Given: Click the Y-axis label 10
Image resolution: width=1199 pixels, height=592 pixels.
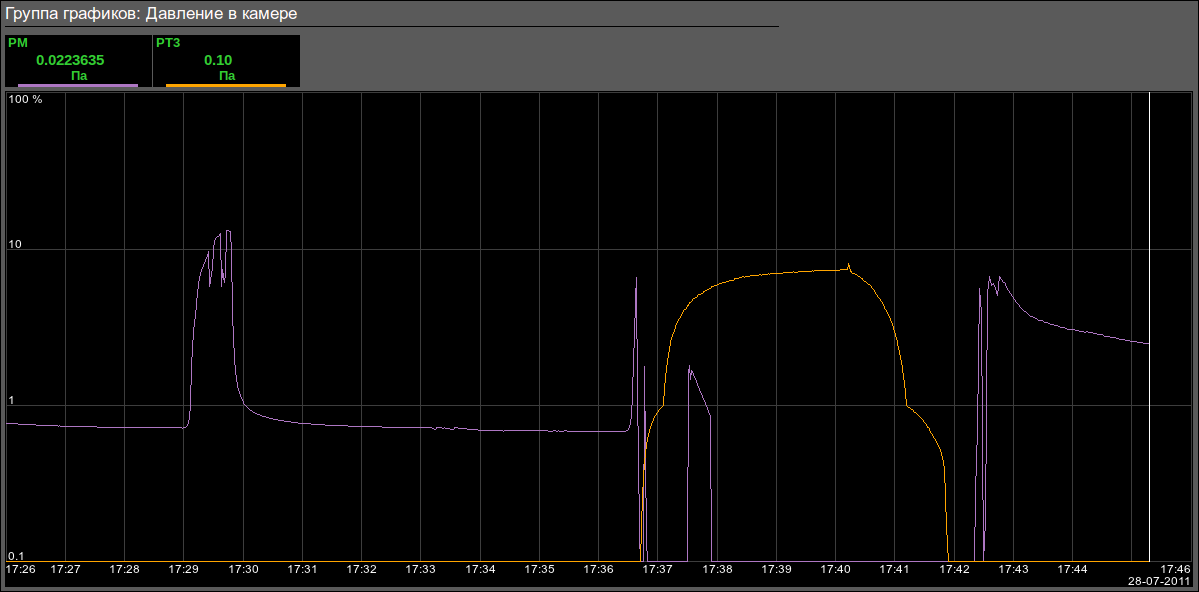Looking at the screenshot, I should pos(17,245).
